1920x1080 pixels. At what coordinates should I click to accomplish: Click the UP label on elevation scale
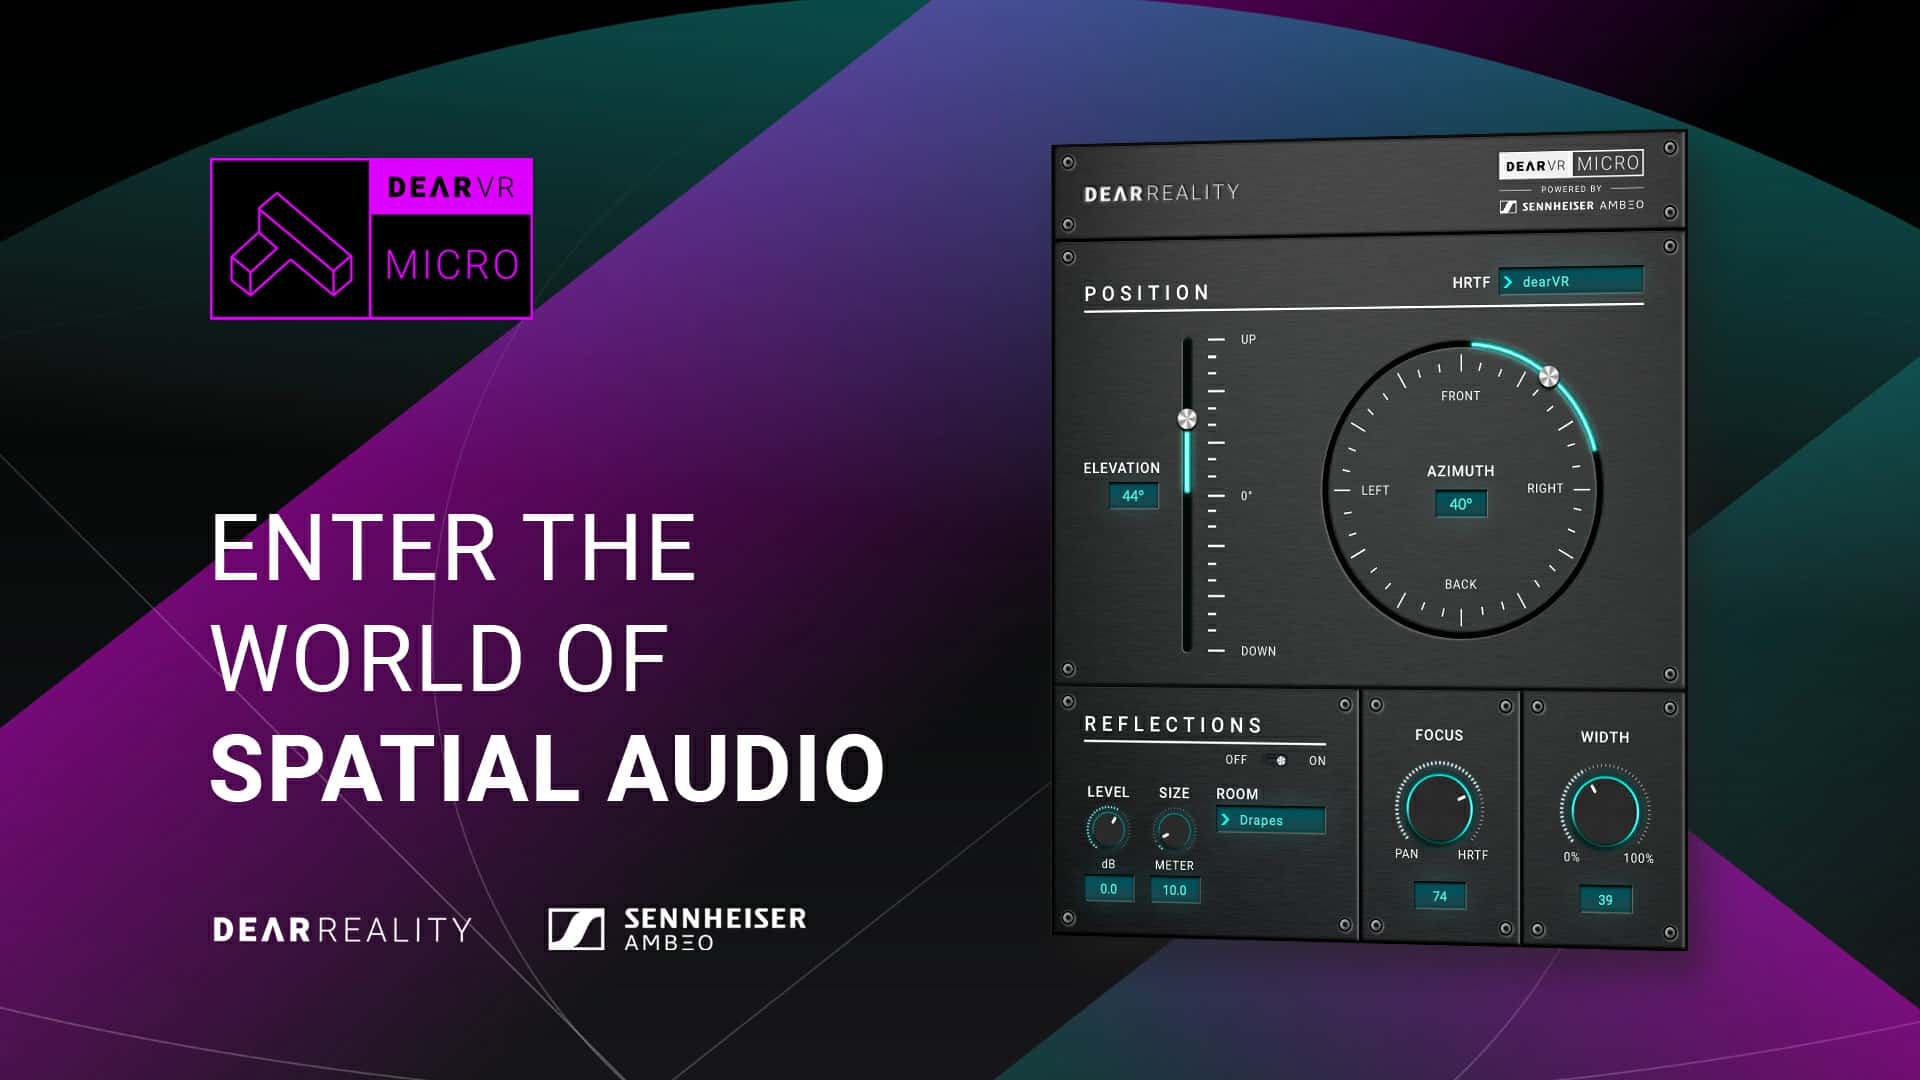pyautogui.click(x=1248, y=339)
